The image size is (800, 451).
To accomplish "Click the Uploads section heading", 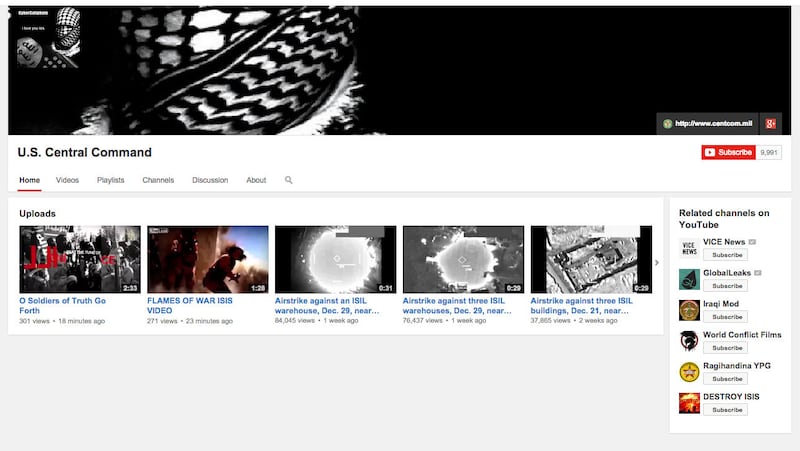I will (x=37, y=214).
